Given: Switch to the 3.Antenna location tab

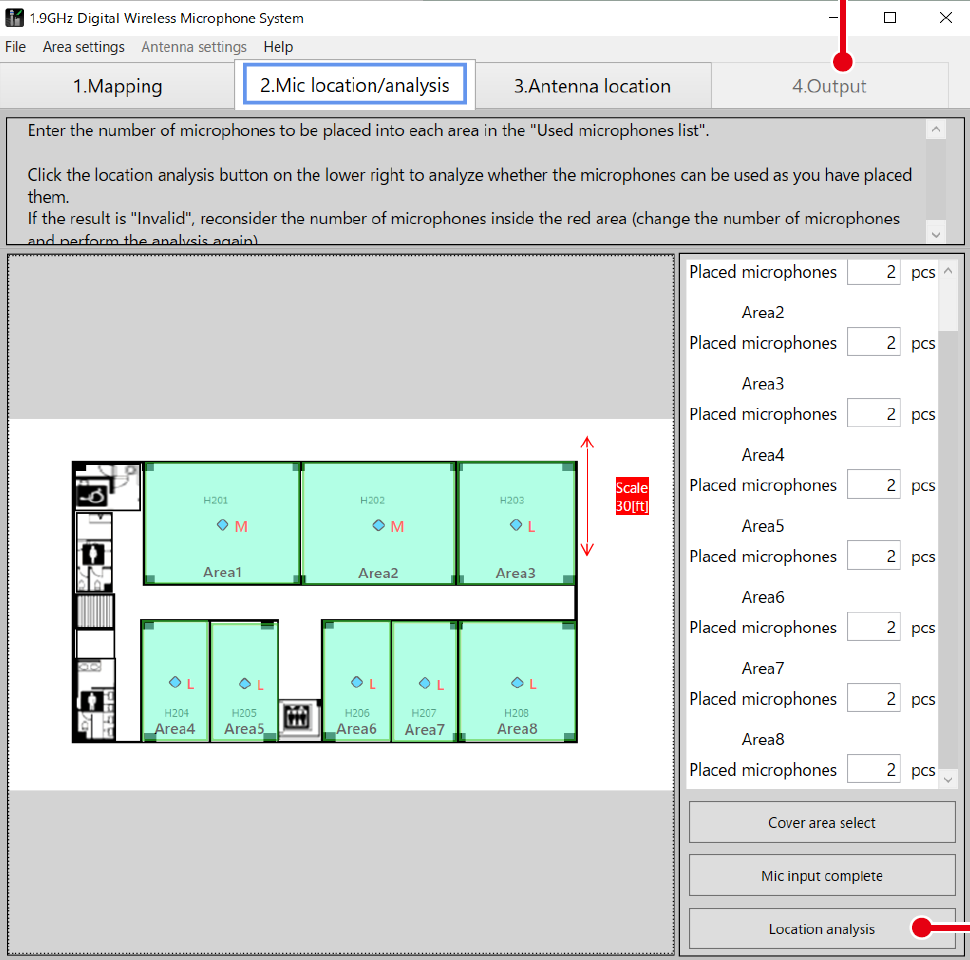Looking at the screenshot, I should click(x=593, y=86).
